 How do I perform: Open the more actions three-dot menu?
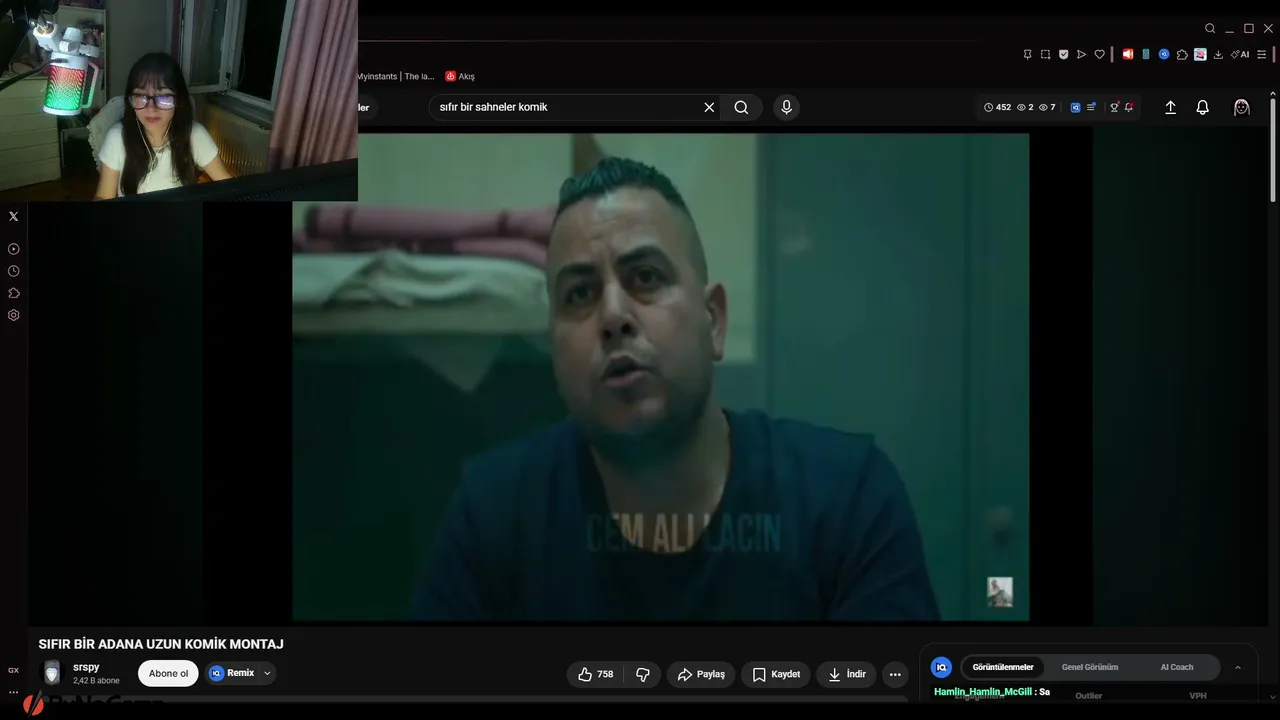click(895, 674)
